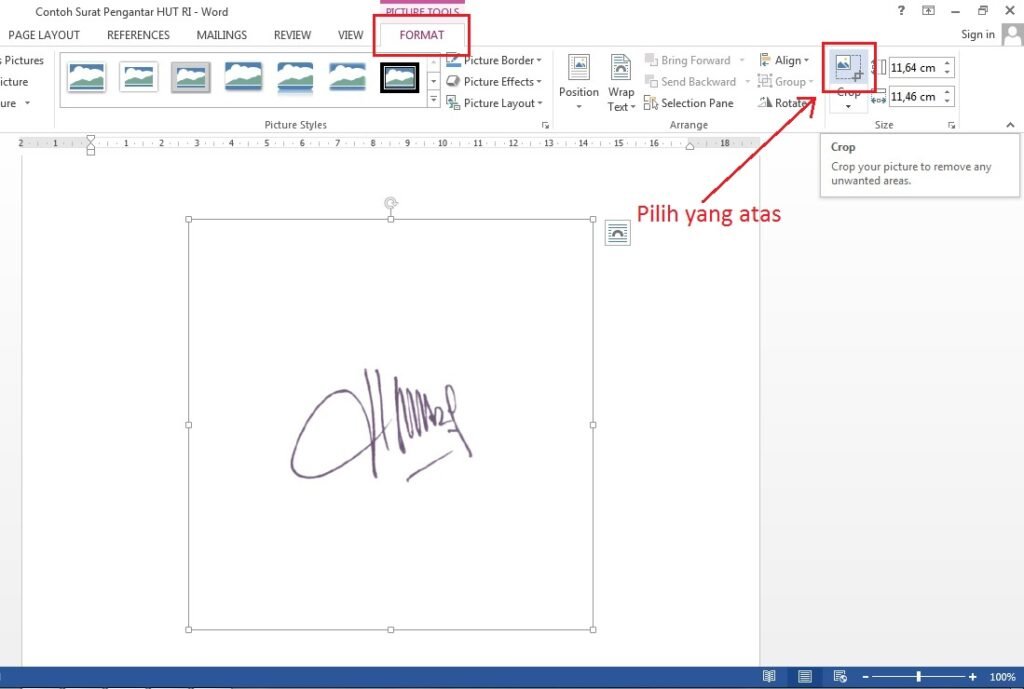Click the Crop picture icon
Screen dimensions: 1024x689
[848, 68]
